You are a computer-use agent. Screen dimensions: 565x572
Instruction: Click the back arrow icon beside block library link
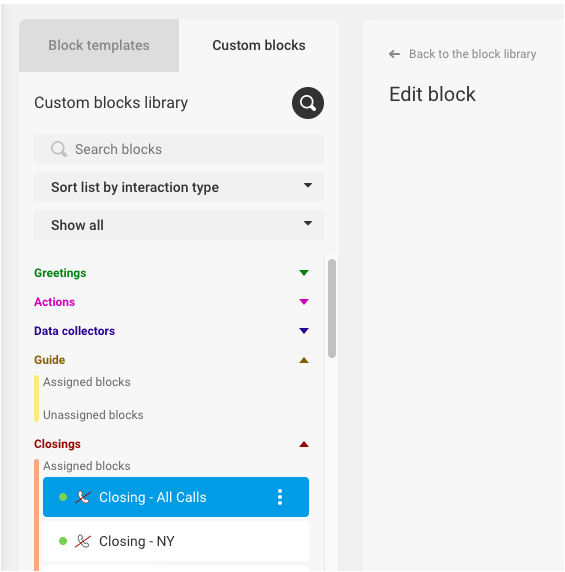(x=394, y=54)
